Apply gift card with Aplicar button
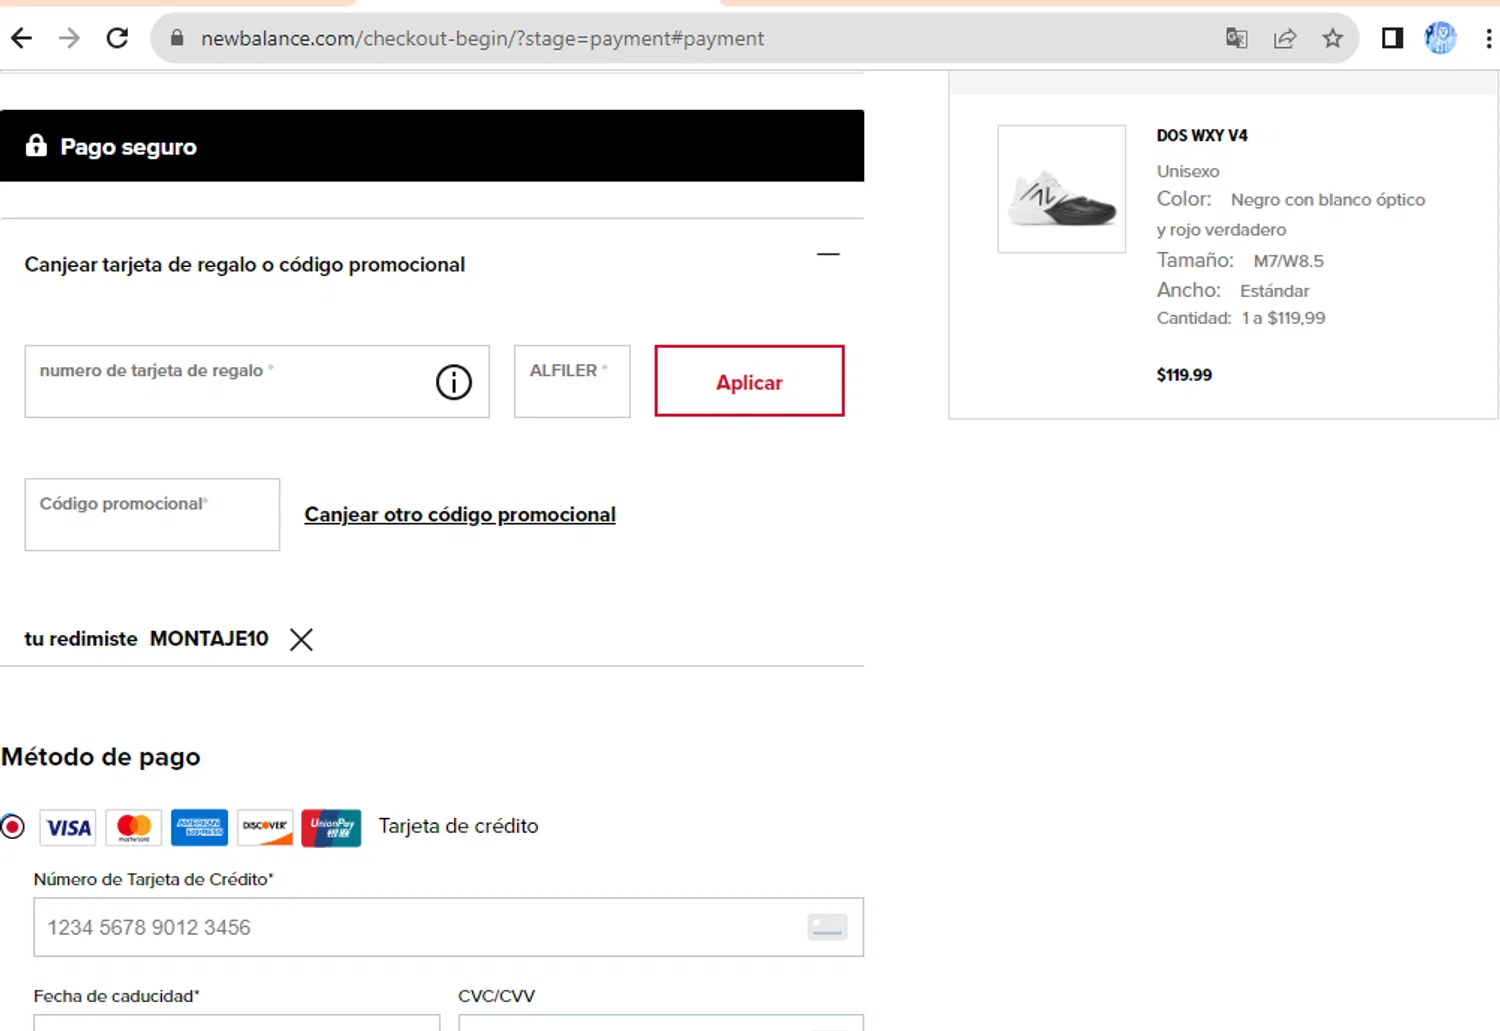The image size is (1500, 1031). (749, 381)
